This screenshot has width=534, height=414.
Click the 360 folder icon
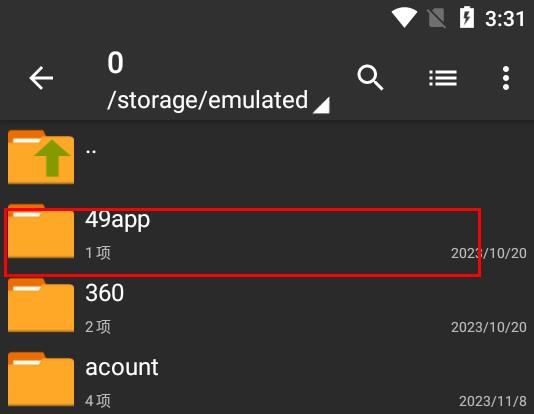point(41,305)
